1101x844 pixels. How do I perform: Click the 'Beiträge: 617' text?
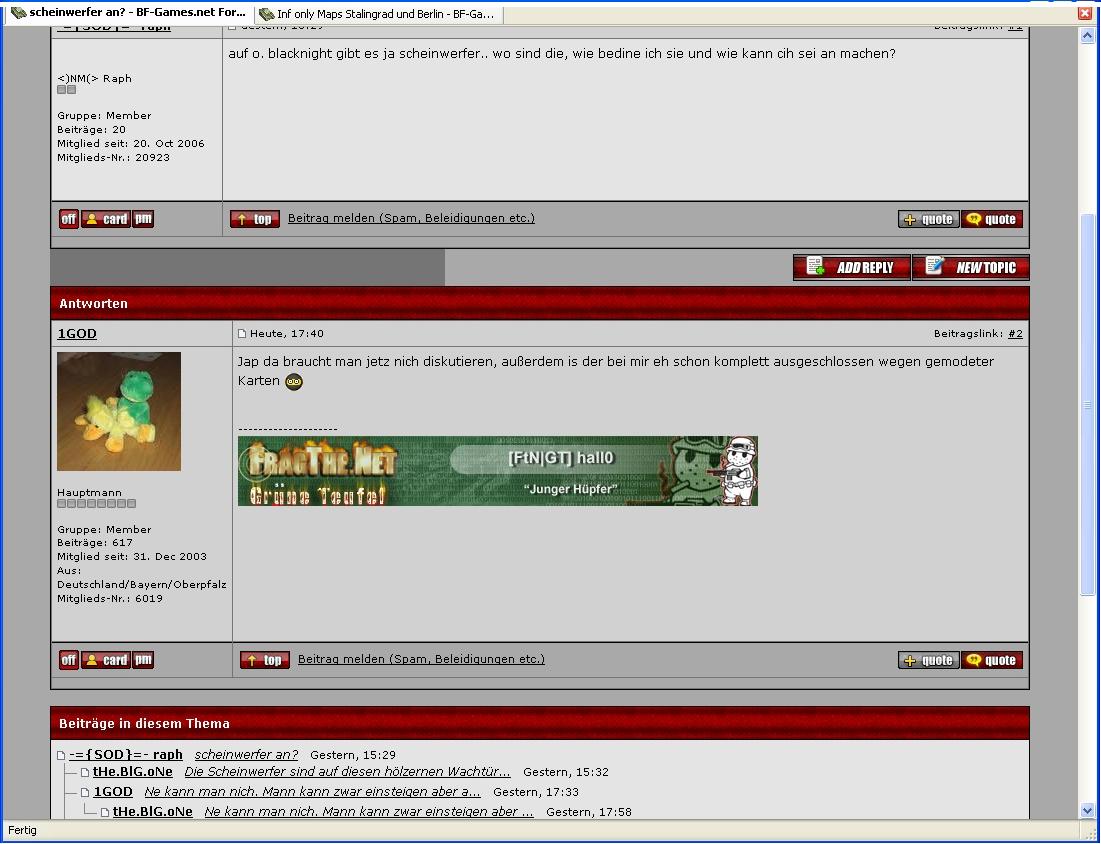pos(95,543)
